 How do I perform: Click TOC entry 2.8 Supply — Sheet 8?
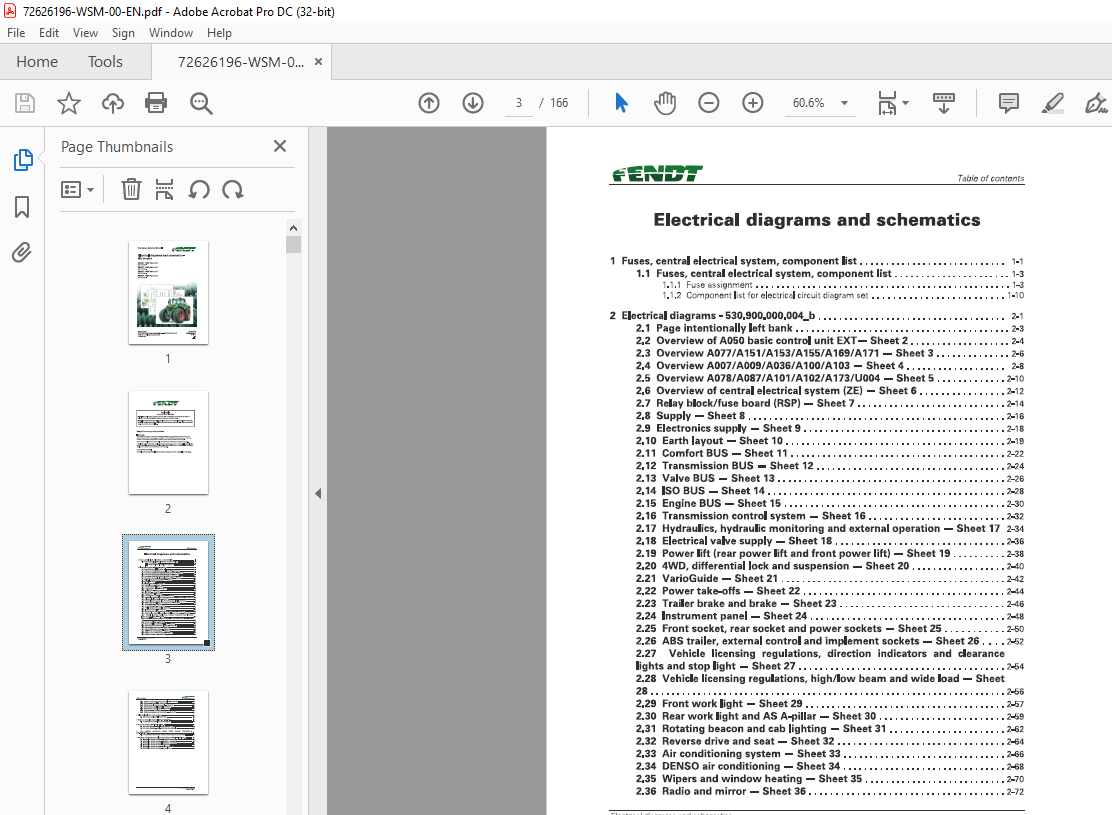pos(830,416)
